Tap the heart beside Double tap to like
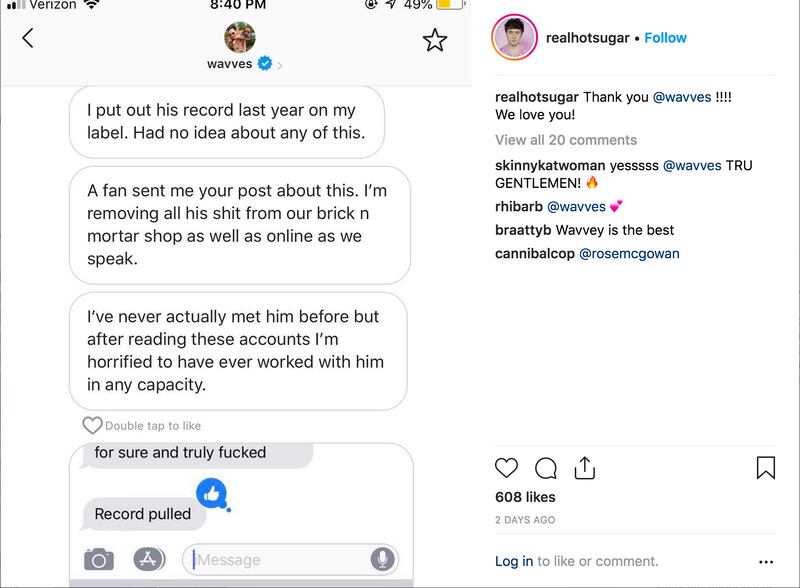The width and height of the screenshot is (800, 588). tap(92, 425)
